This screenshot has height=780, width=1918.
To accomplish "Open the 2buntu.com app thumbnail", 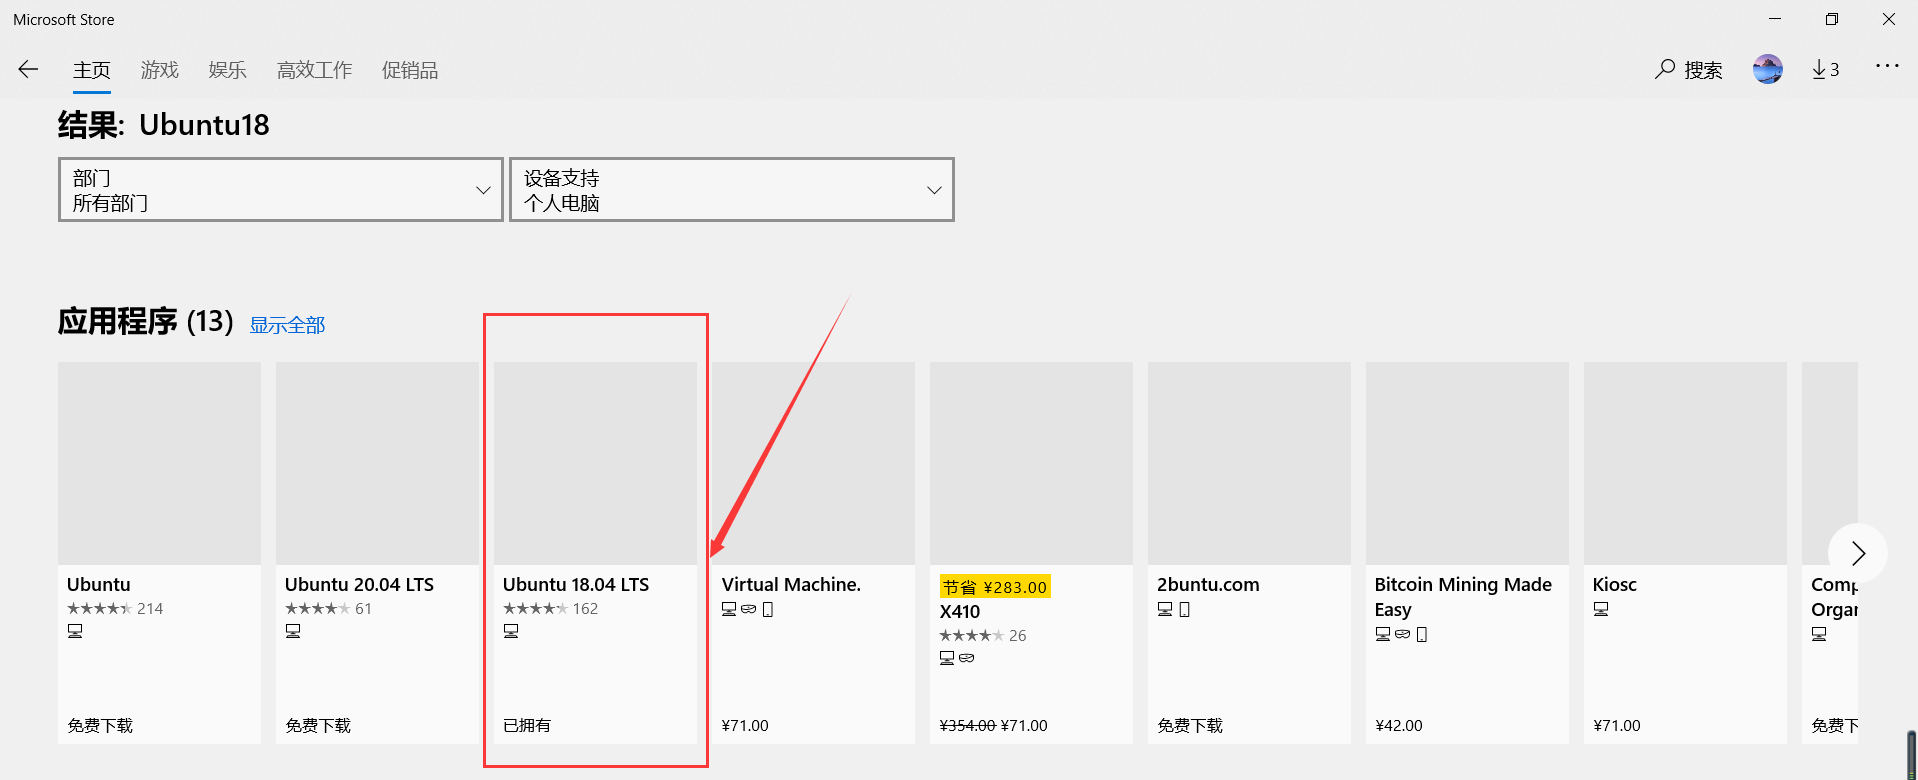I will point(1249,463).
